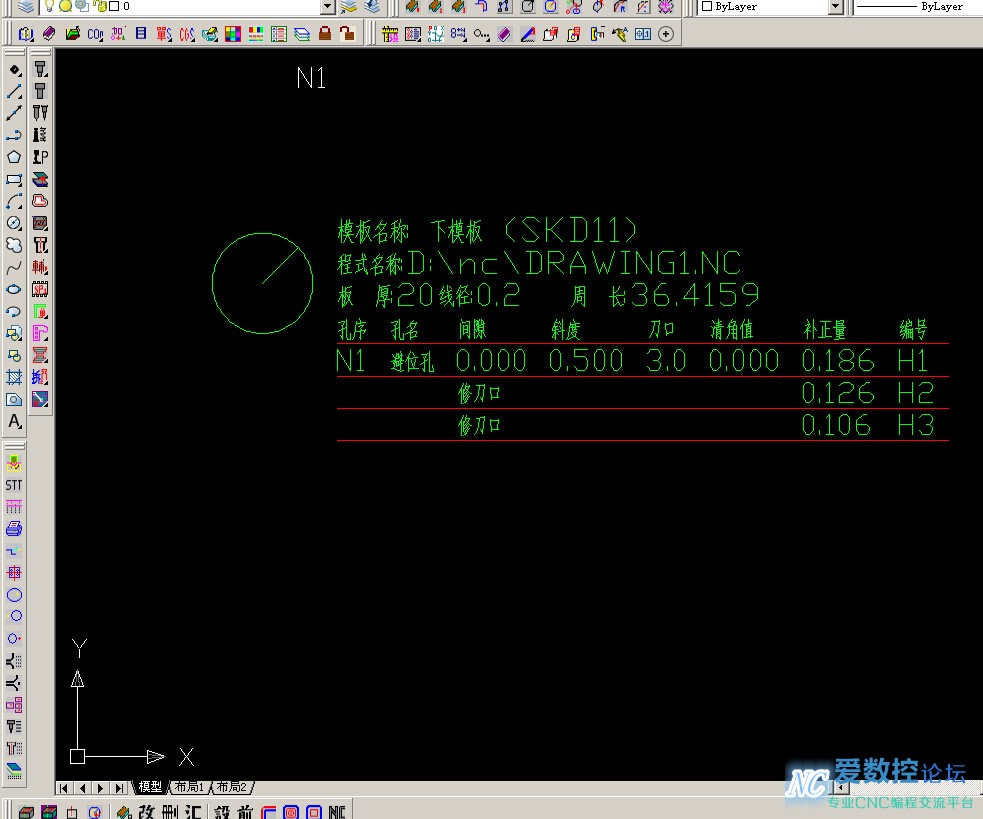Click the 0.186 compensation value for H1
983x819 pixels.
pos(838,361)
